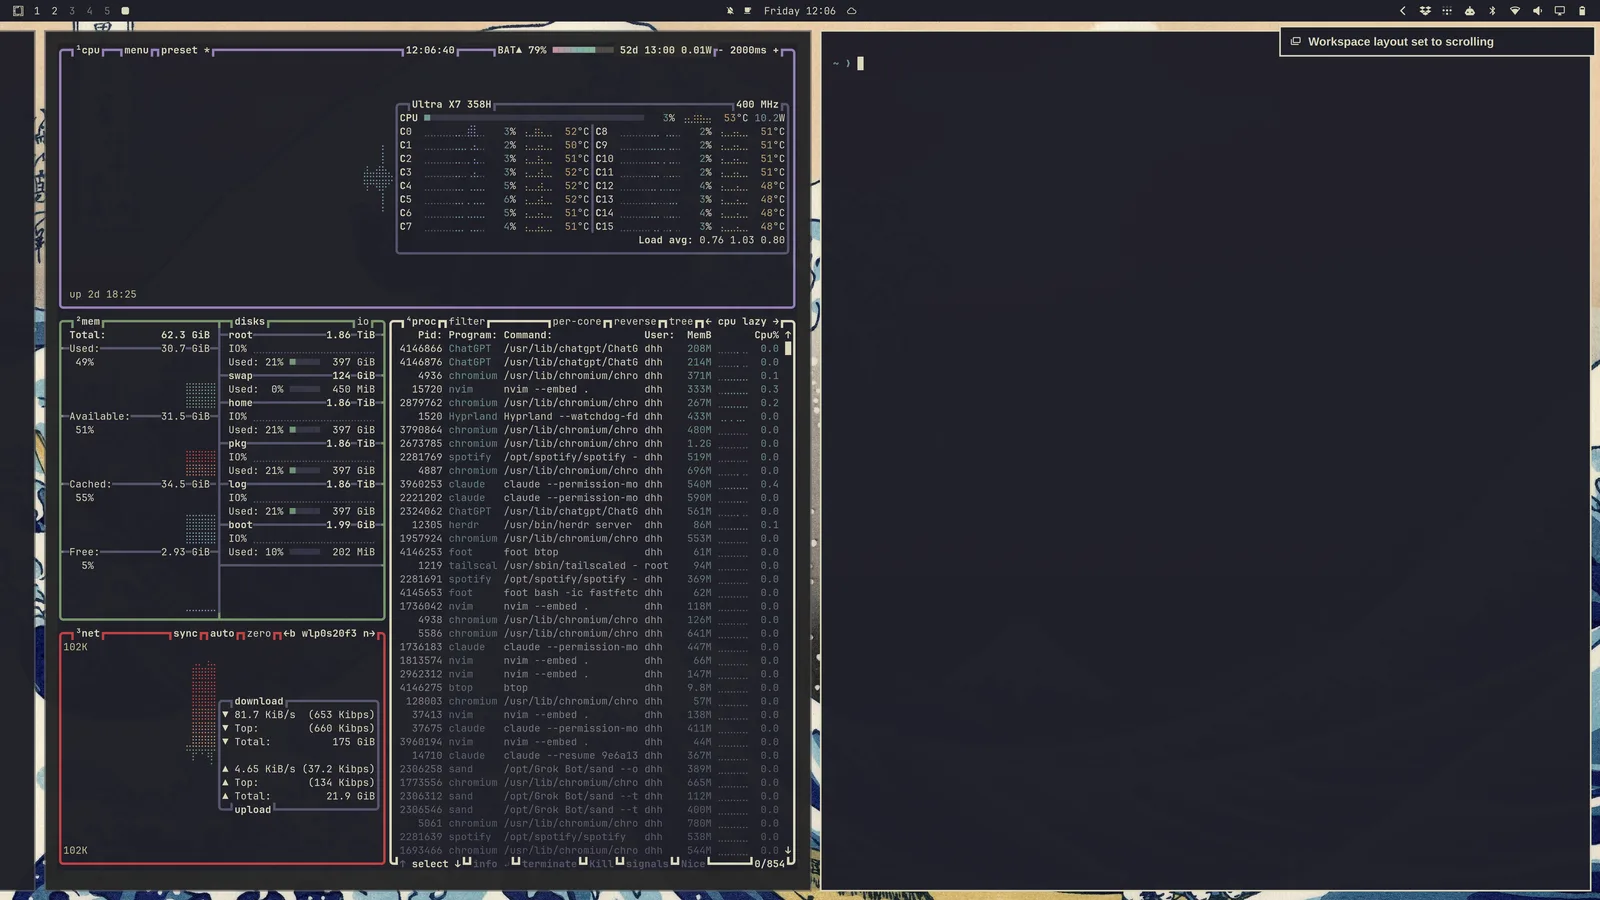Click the root disk usage bar

305,362
